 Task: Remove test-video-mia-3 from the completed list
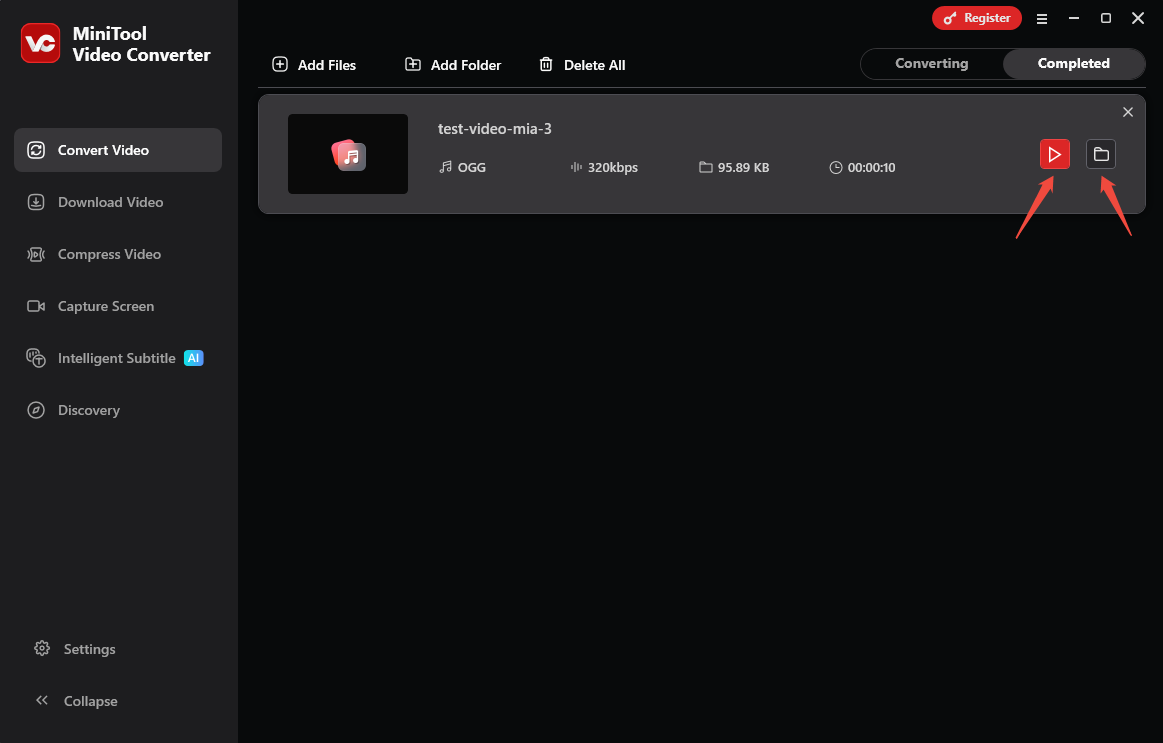1128,112
